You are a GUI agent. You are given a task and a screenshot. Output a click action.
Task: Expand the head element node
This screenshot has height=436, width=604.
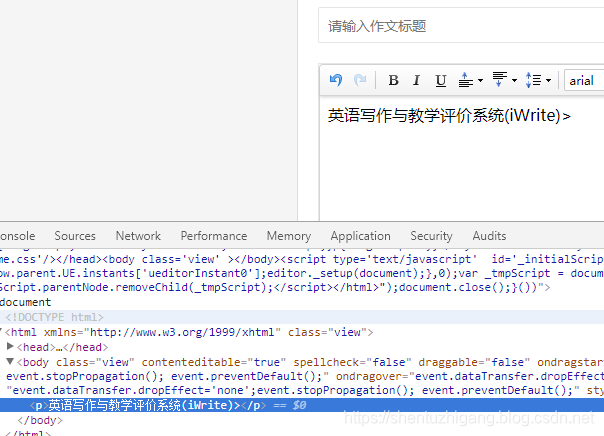[x=10, y=346]
